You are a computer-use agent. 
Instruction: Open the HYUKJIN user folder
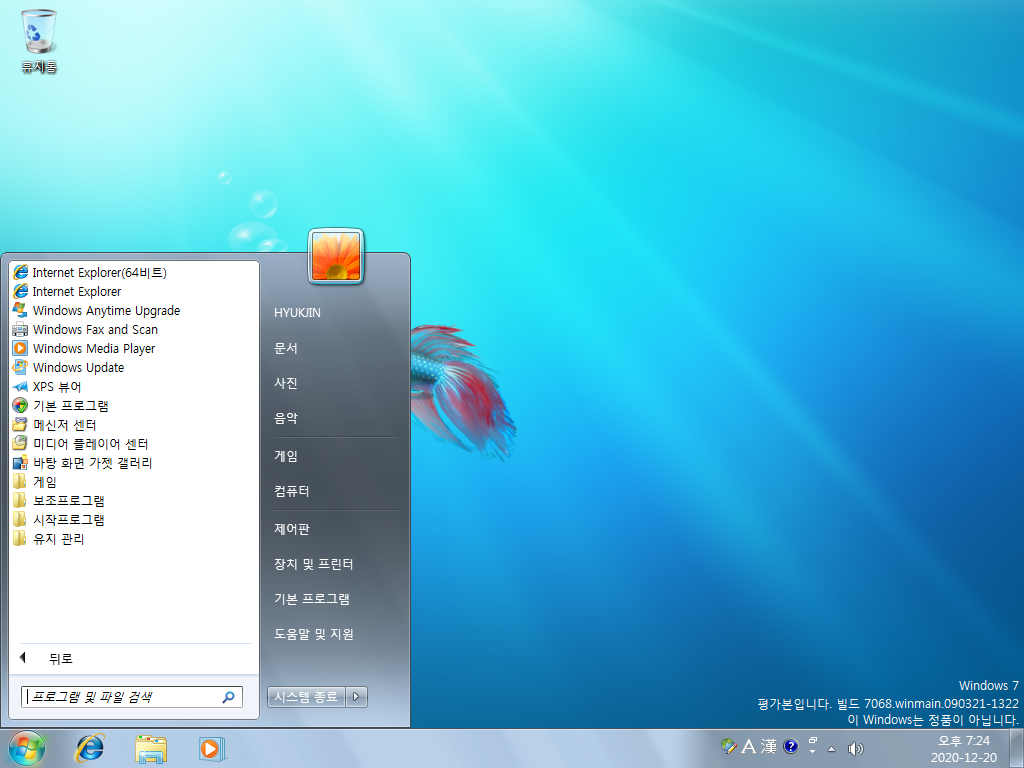click(297, 313)
